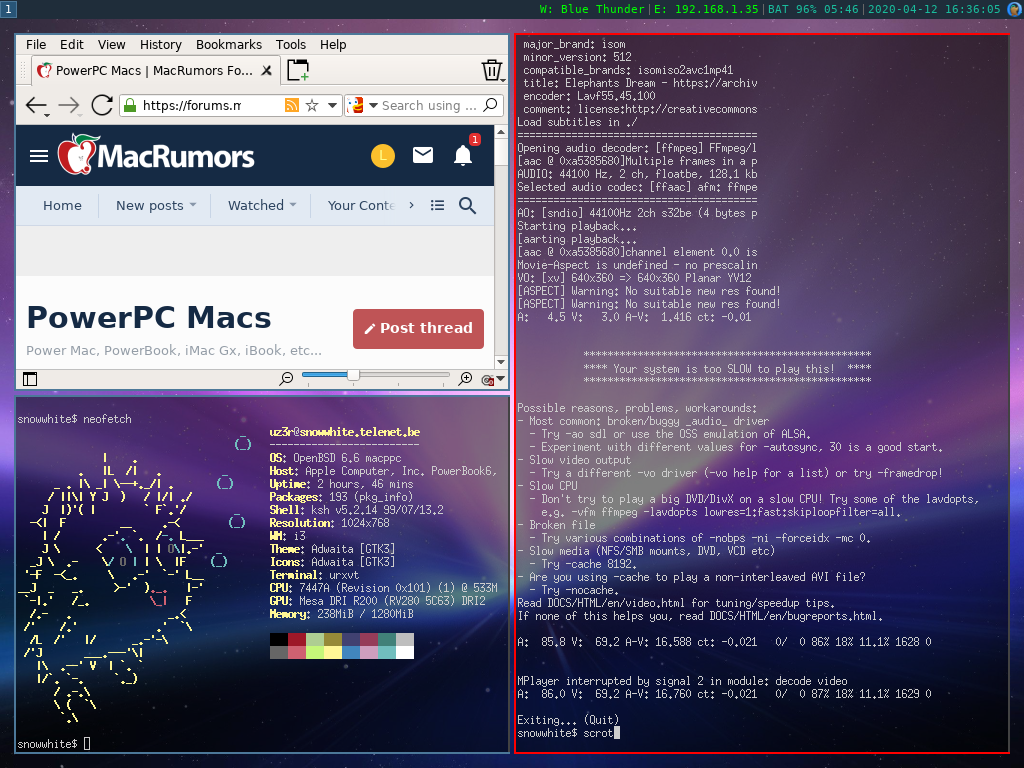This screenshot has height=768, width=1024.
Task: Click the browser scrollbar down arrow
Action: coord(501,362)
